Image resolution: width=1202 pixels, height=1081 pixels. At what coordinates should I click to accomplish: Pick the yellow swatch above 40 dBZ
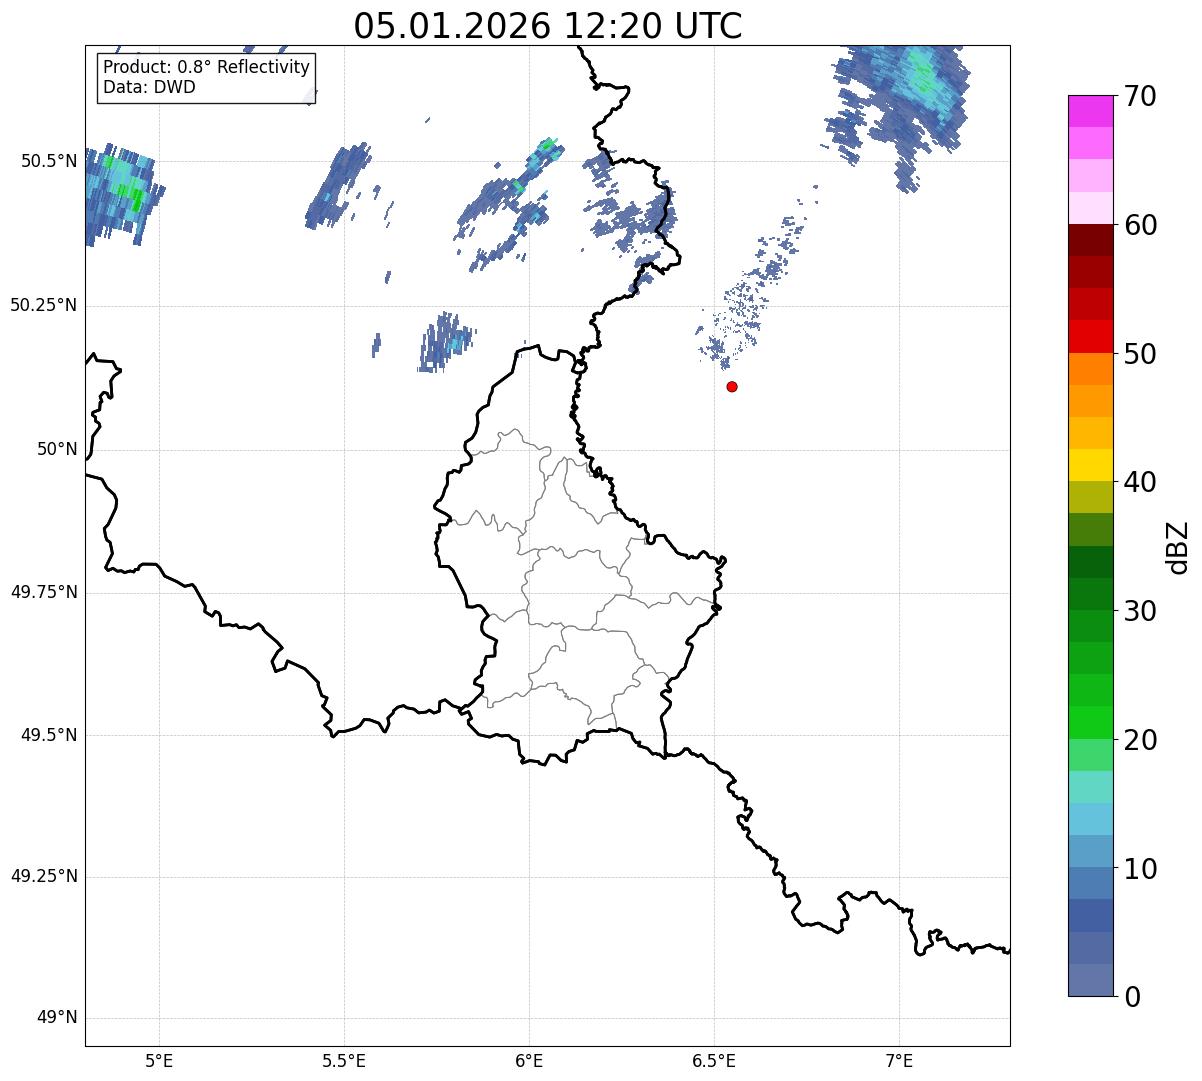pos(1091,465)
